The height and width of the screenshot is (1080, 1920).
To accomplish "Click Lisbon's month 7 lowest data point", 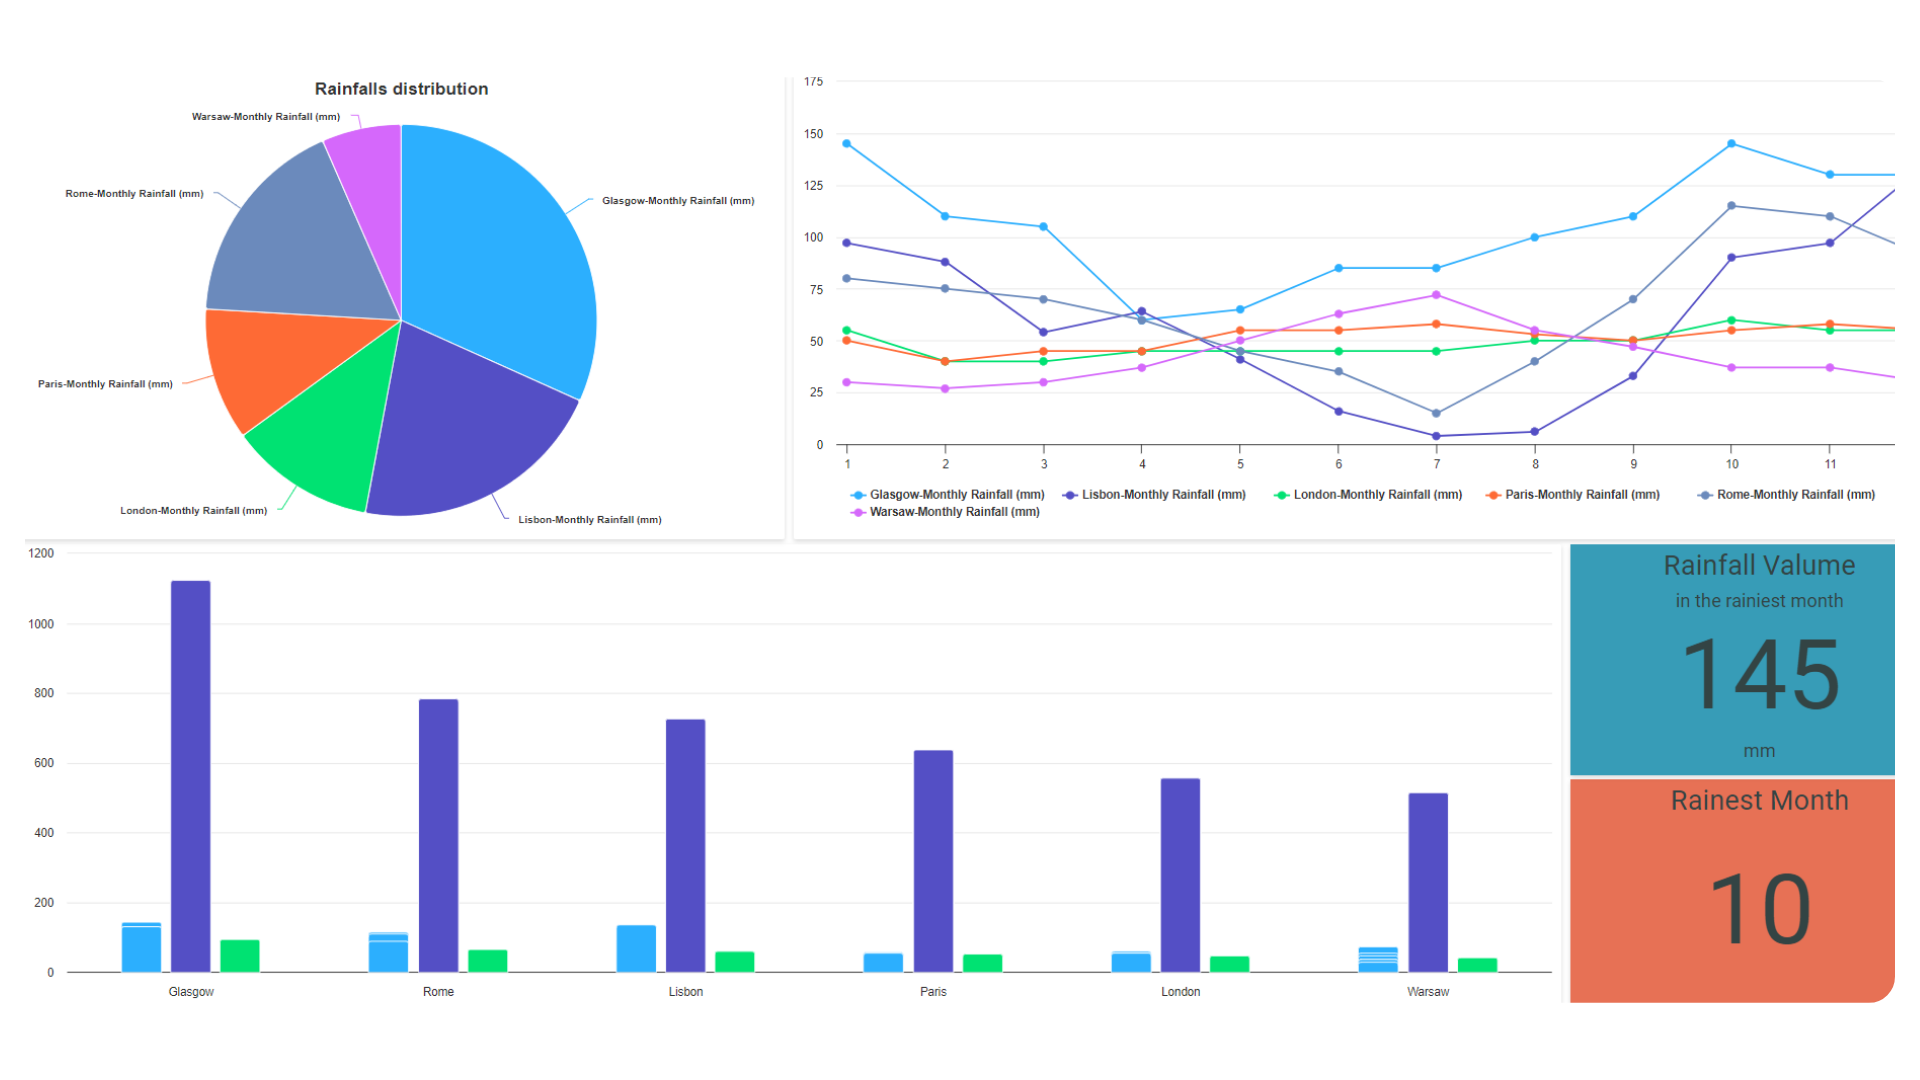I will pyautogui.click(x=1436, y=436).
